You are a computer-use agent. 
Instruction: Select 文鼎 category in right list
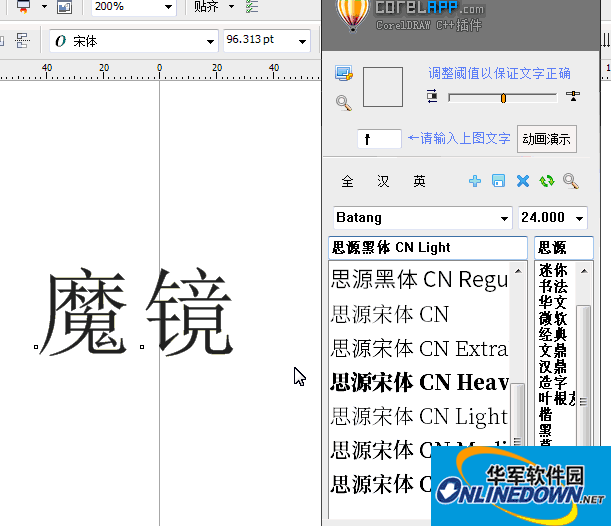pos(553,350)
